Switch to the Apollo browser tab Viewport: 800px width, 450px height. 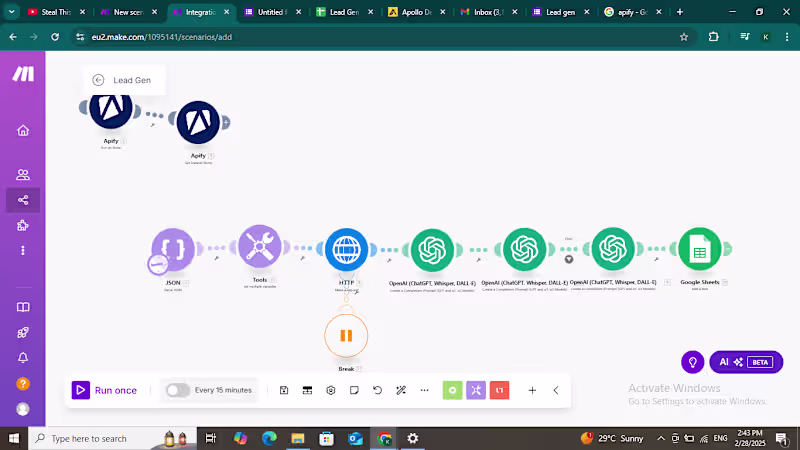417,12
